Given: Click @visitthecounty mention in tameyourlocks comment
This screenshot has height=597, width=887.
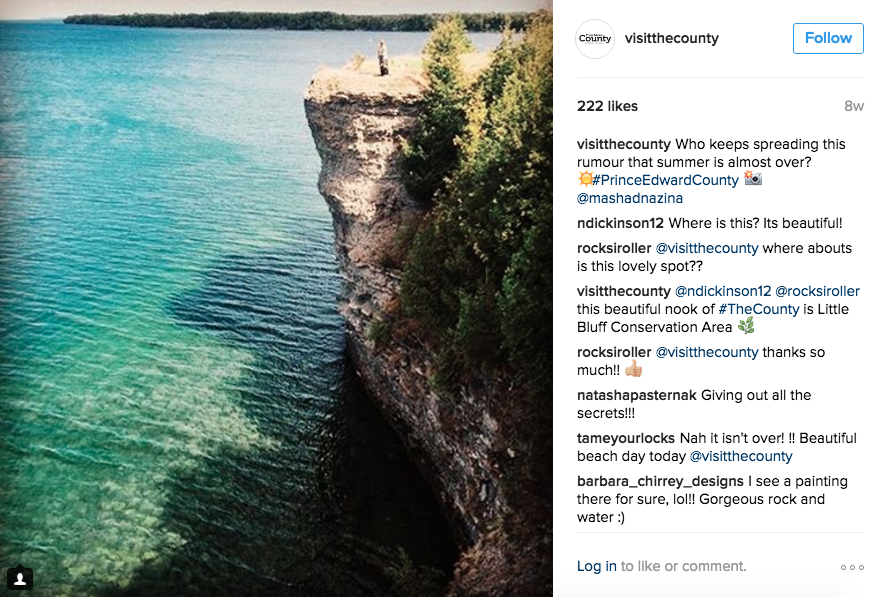Looking at the screenshot, I should [x=741, y=456].
